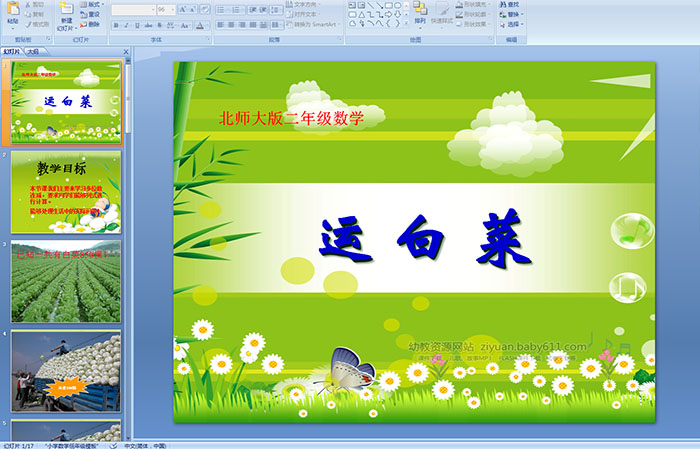700x449 pixels.
Task: Click the Clear Formatting eraser icon
Action: point(205,9)
